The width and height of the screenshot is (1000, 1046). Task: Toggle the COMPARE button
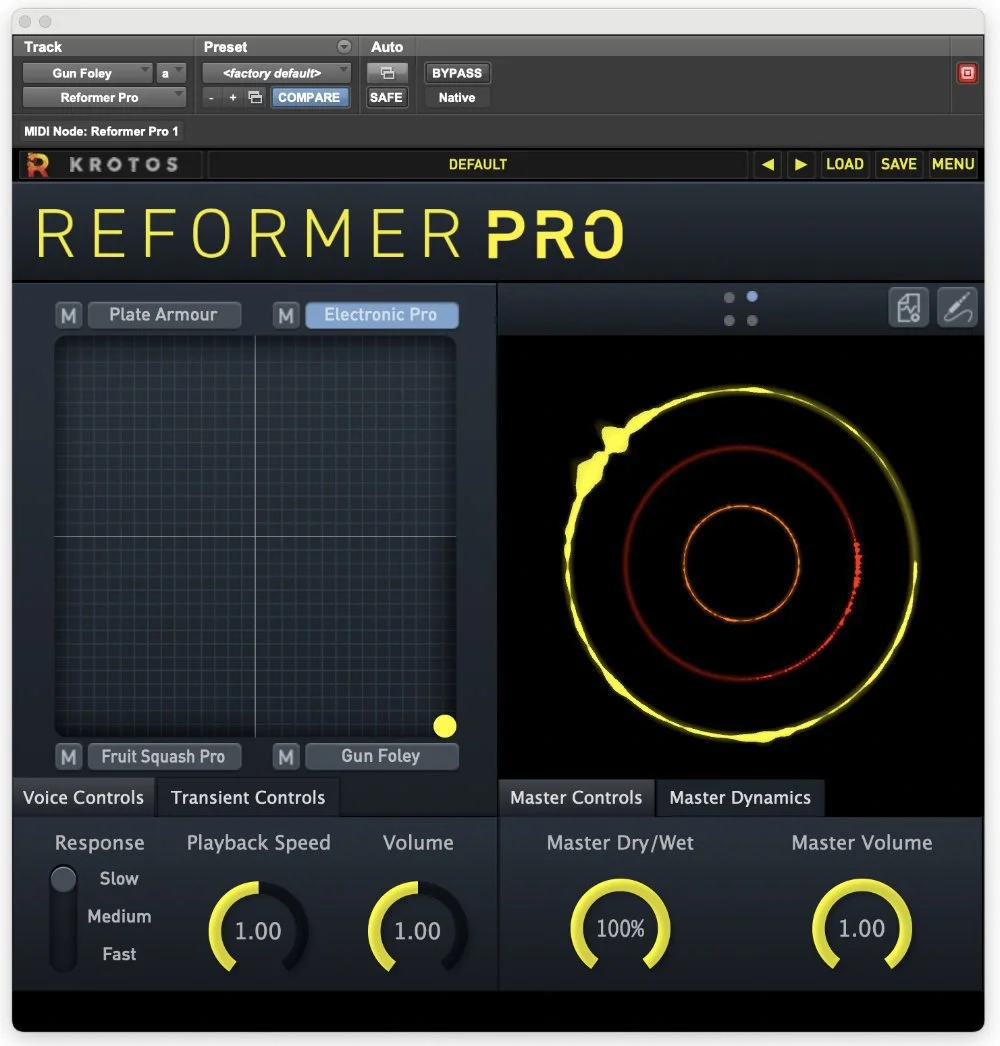309,97
